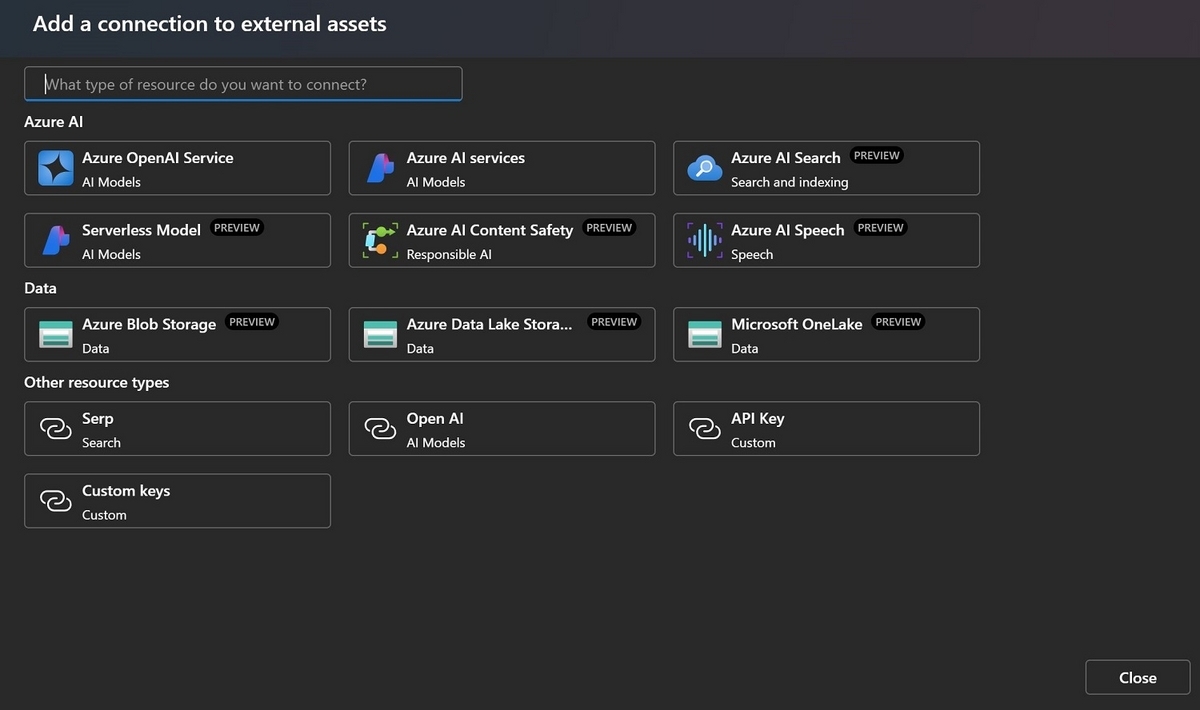Click the Open AI link icon
Image resolution: width=1200 pixels, height=710 pixels.
(x=380, y=429)
